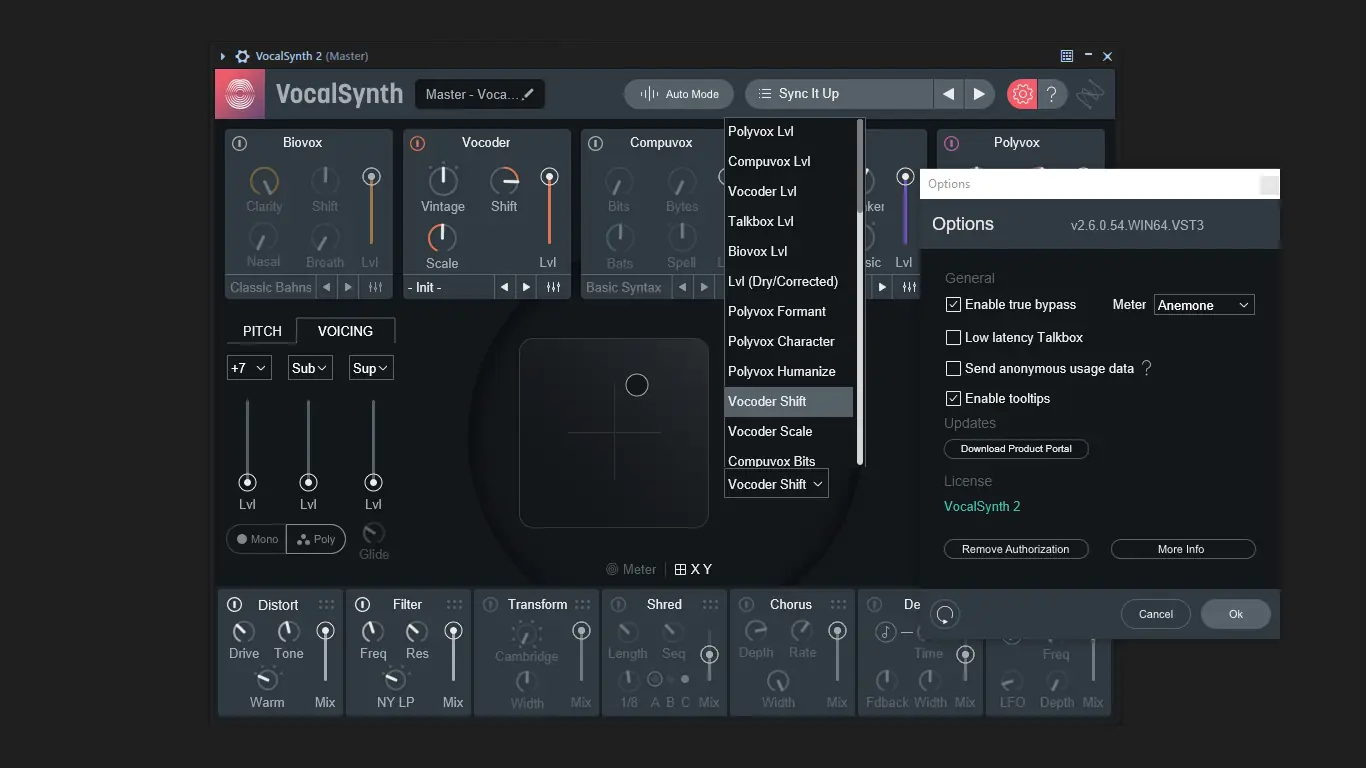The image size is (1366, 768).
Task: Open the VocalSynth 2 license link
Action: tap(982, 506)
